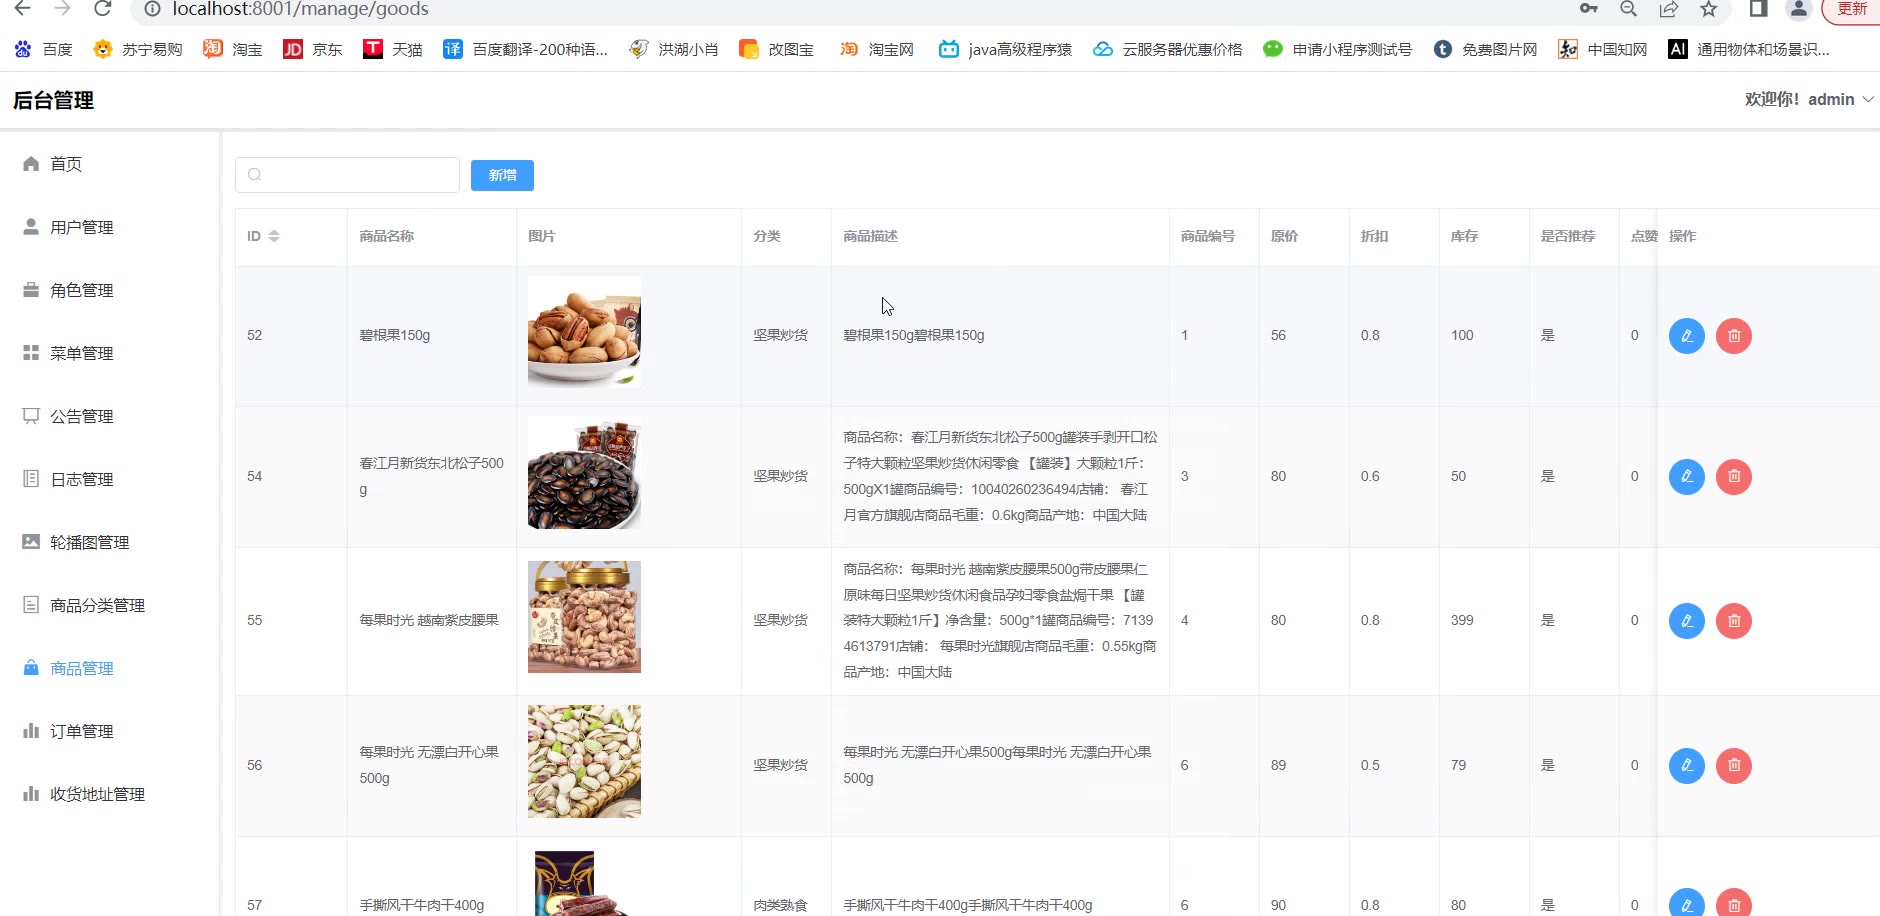Screen dimensions: 1880x916
Task: Delete the 碧根果150g product row
Action: pos(1733,336)
